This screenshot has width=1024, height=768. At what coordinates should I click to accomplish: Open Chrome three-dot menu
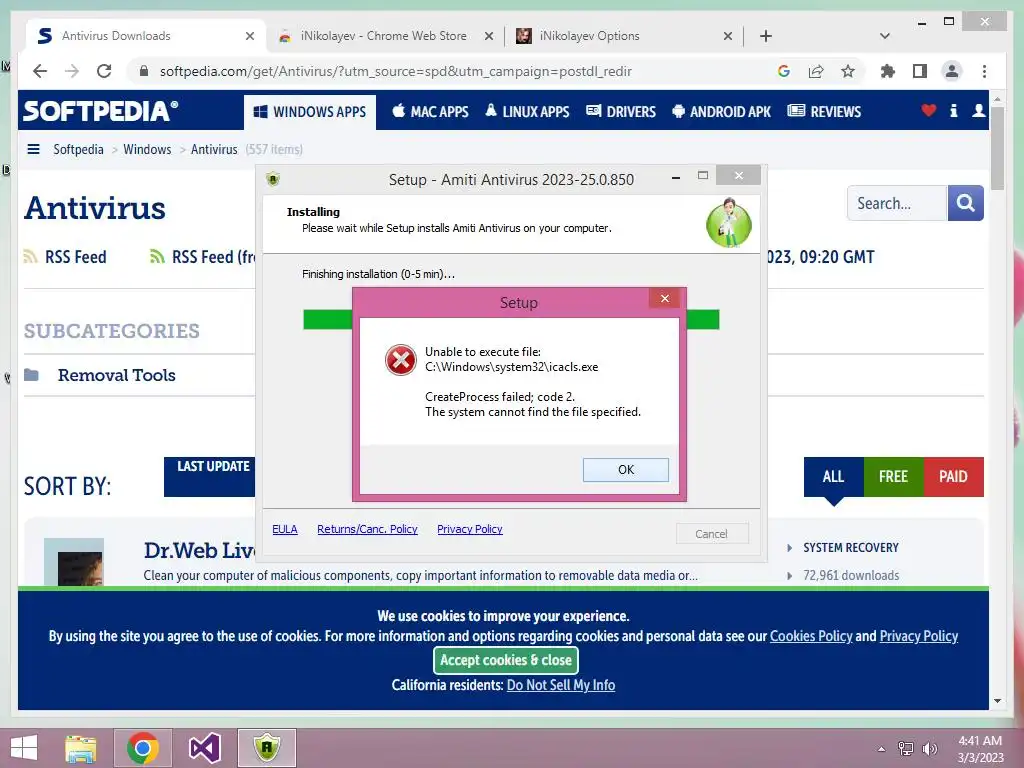[x=984, y=71]
